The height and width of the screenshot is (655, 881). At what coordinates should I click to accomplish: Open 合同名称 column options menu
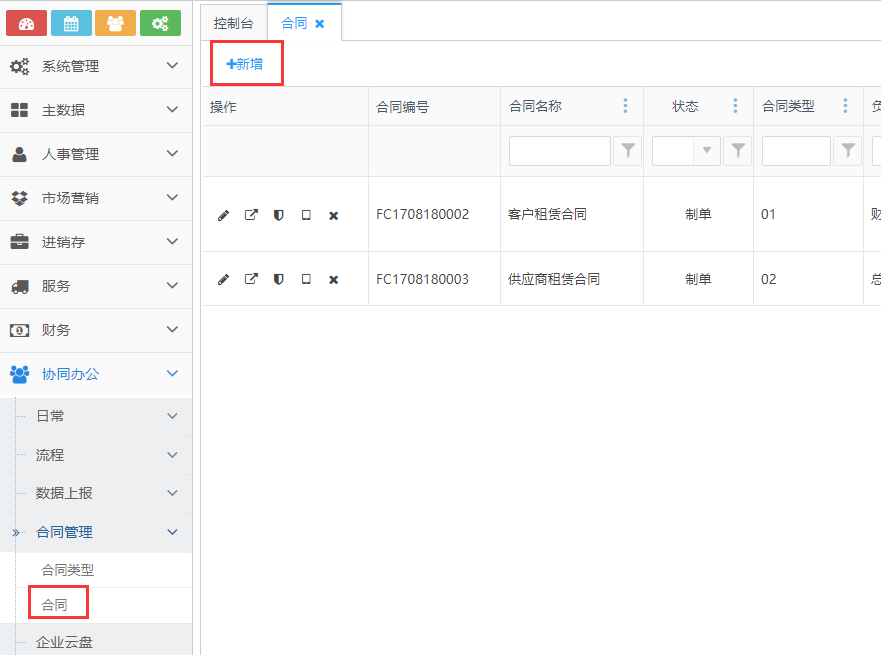[626, 106]
